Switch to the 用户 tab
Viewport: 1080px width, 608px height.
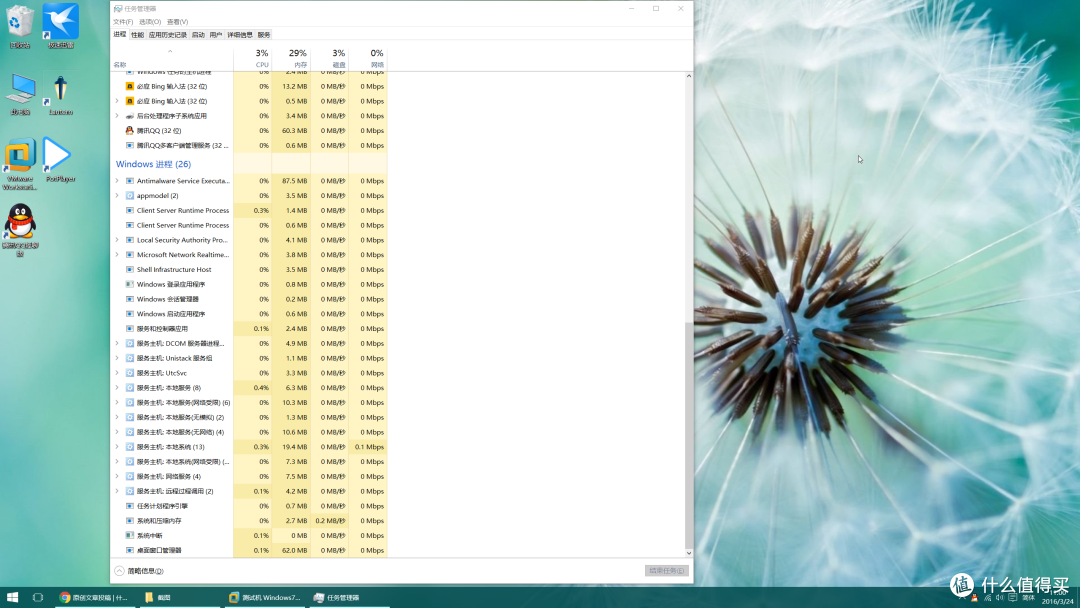coord(216,34)
